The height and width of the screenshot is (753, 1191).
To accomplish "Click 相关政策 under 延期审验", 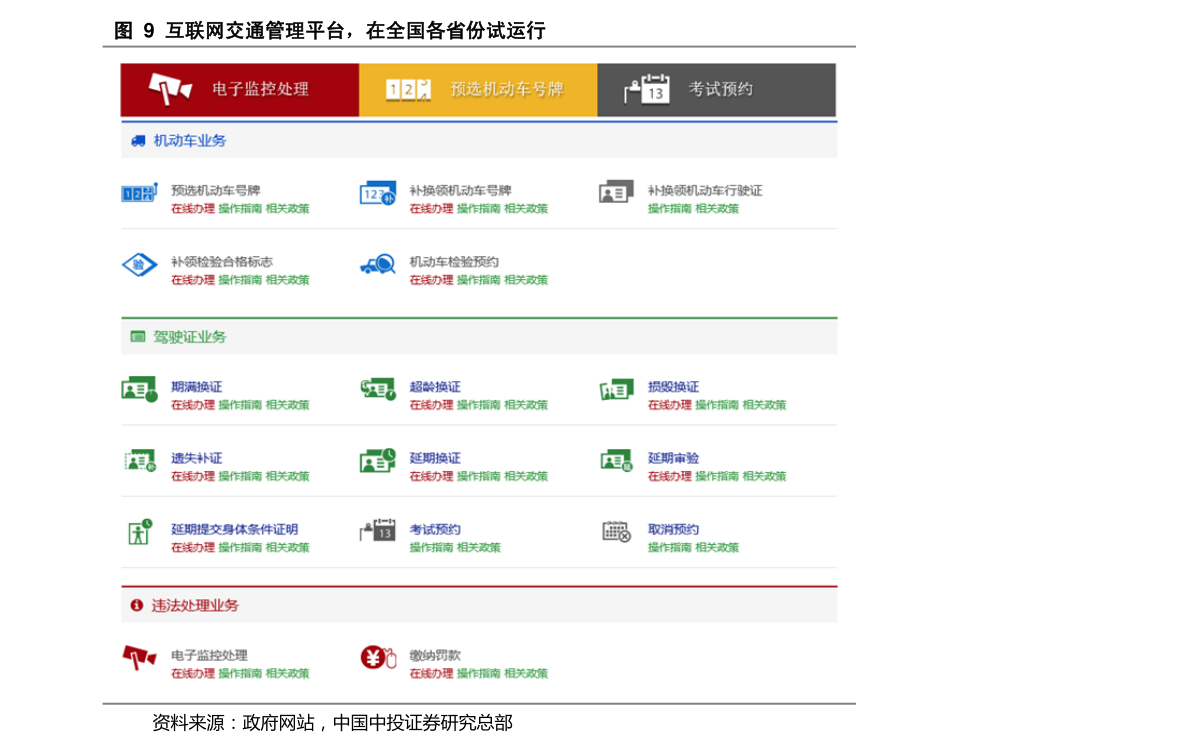I will (764, 476).
